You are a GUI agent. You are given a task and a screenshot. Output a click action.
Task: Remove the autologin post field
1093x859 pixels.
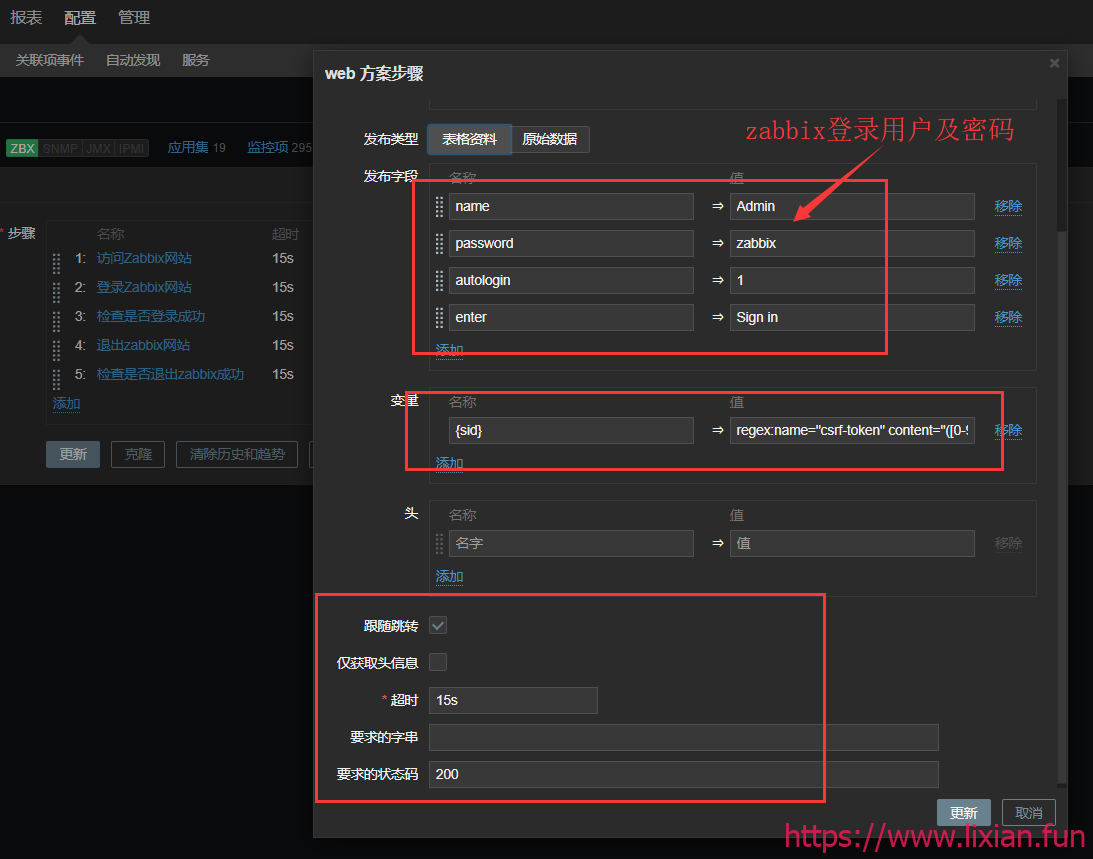click(1008, 280)
